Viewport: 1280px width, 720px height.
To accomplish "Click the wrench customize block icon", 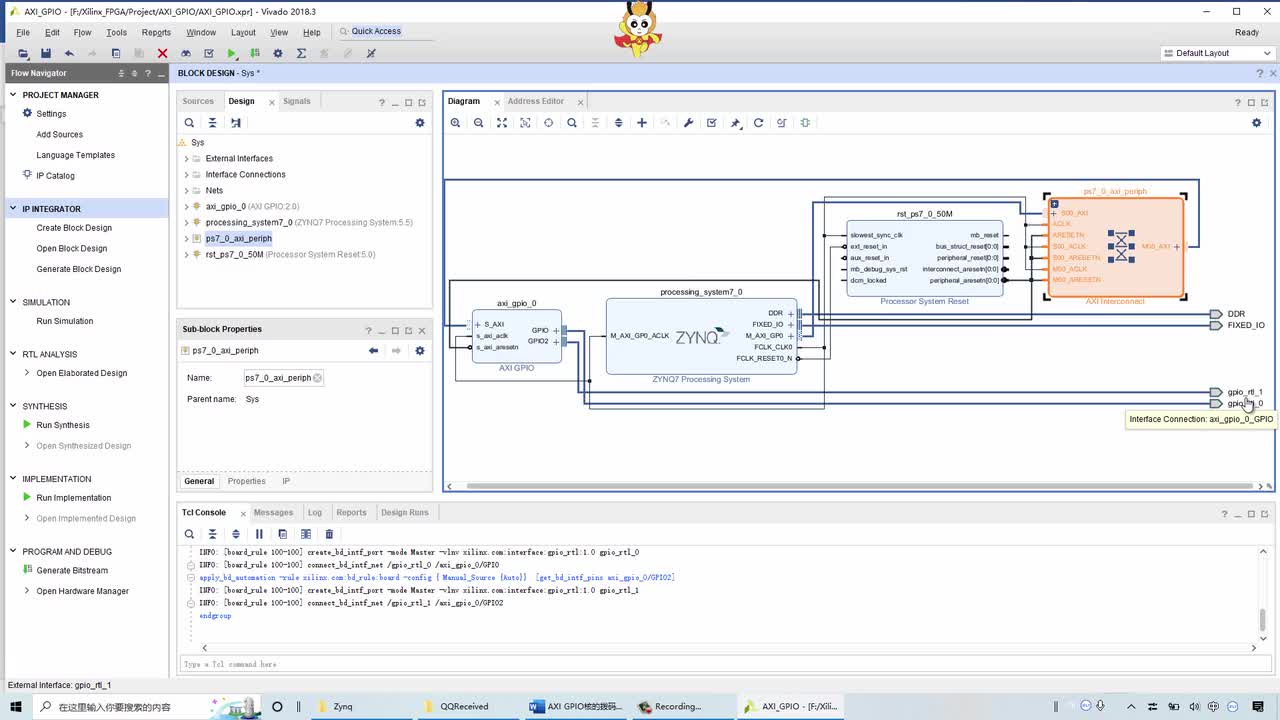I will coord(688,123).
